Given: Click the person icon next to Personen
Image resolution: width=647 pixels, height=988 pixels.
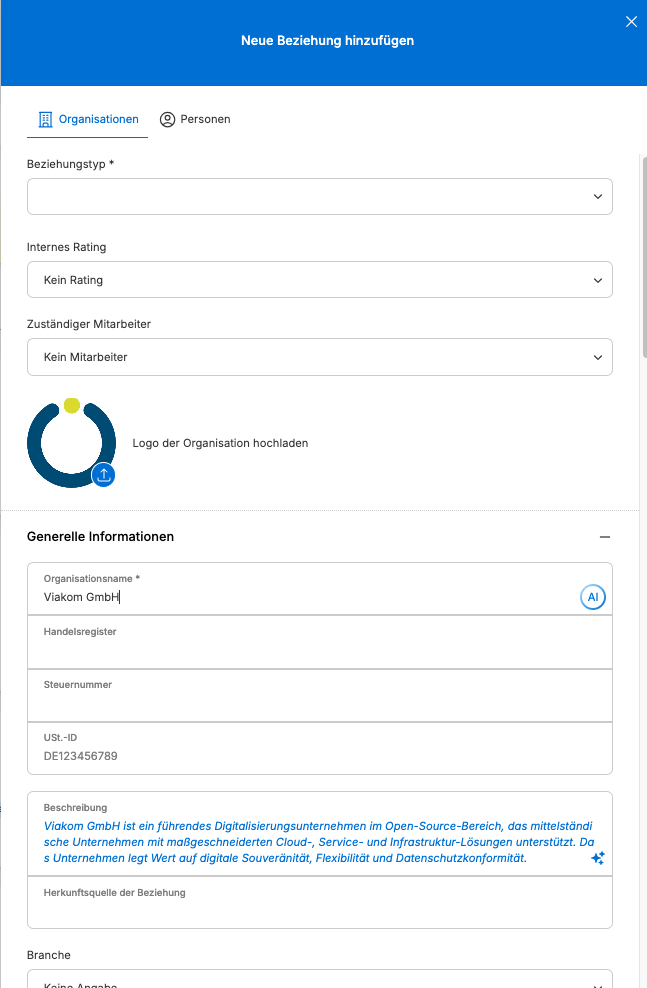Looking at the screenshot, I should click(x=167, y=120).
